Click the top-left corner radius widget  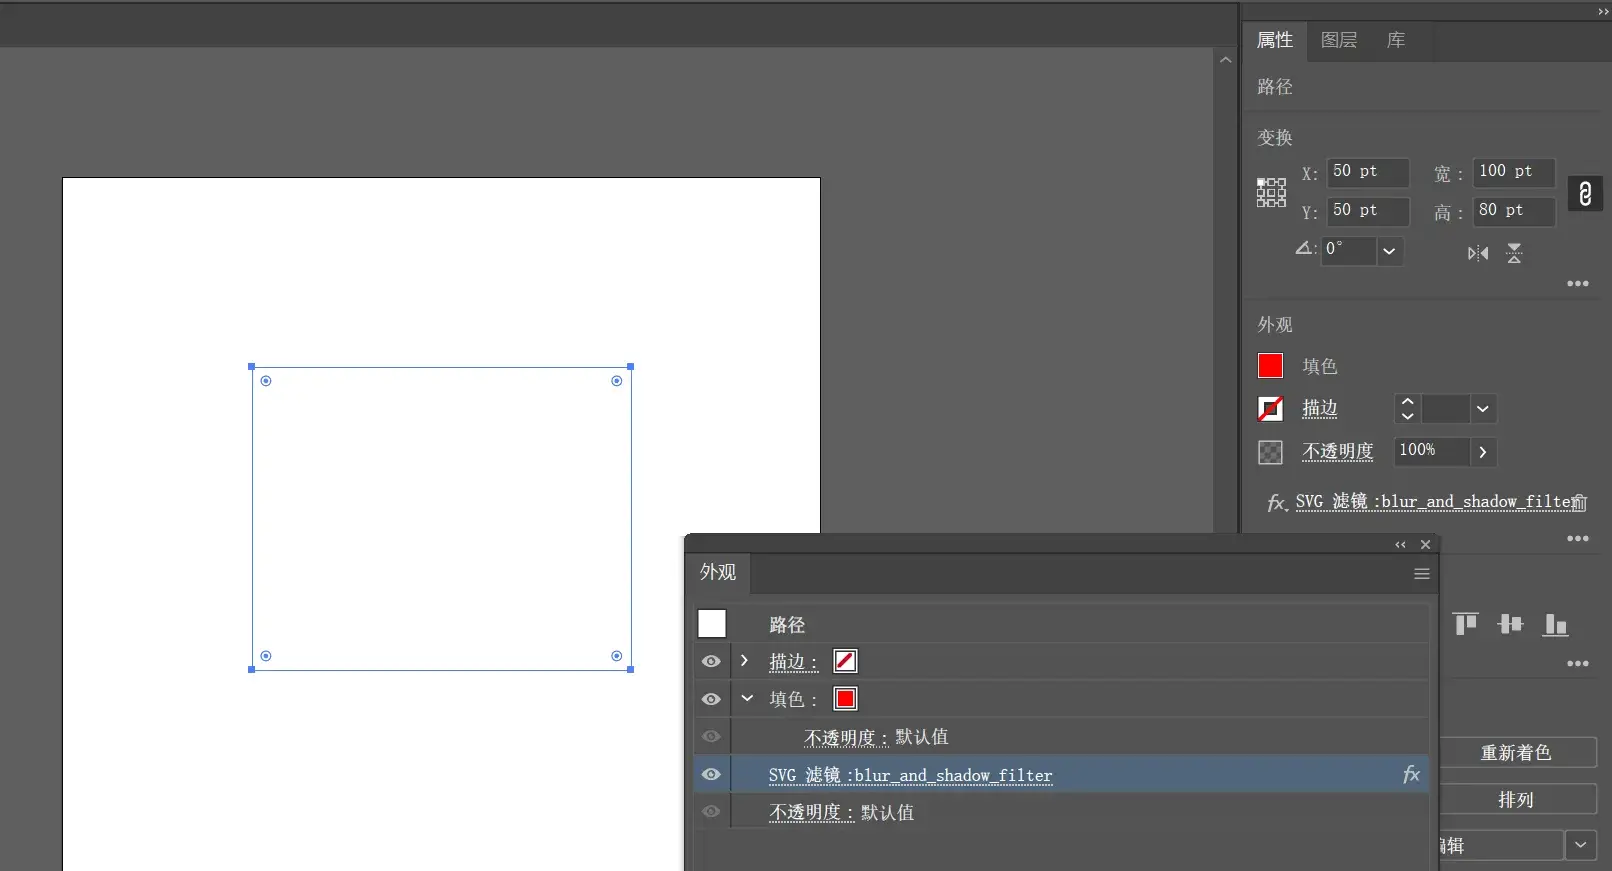[266, 381]
